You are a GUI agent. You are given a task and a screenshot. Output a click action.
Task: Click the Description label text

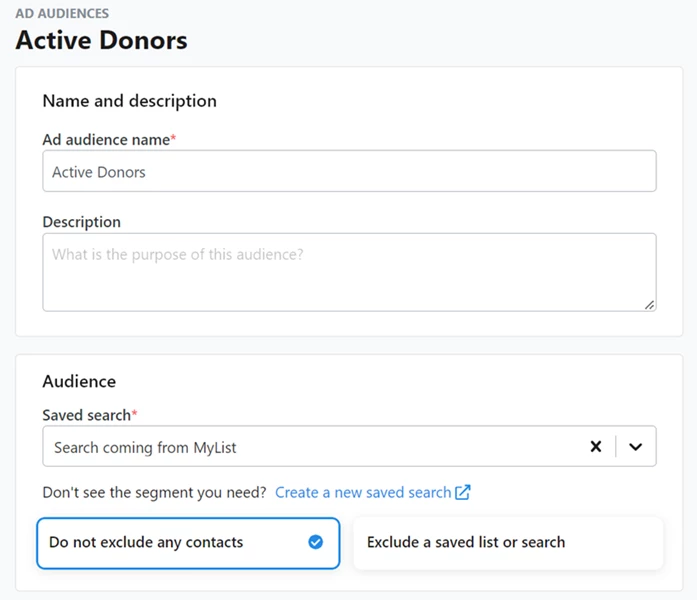point(82,222)
